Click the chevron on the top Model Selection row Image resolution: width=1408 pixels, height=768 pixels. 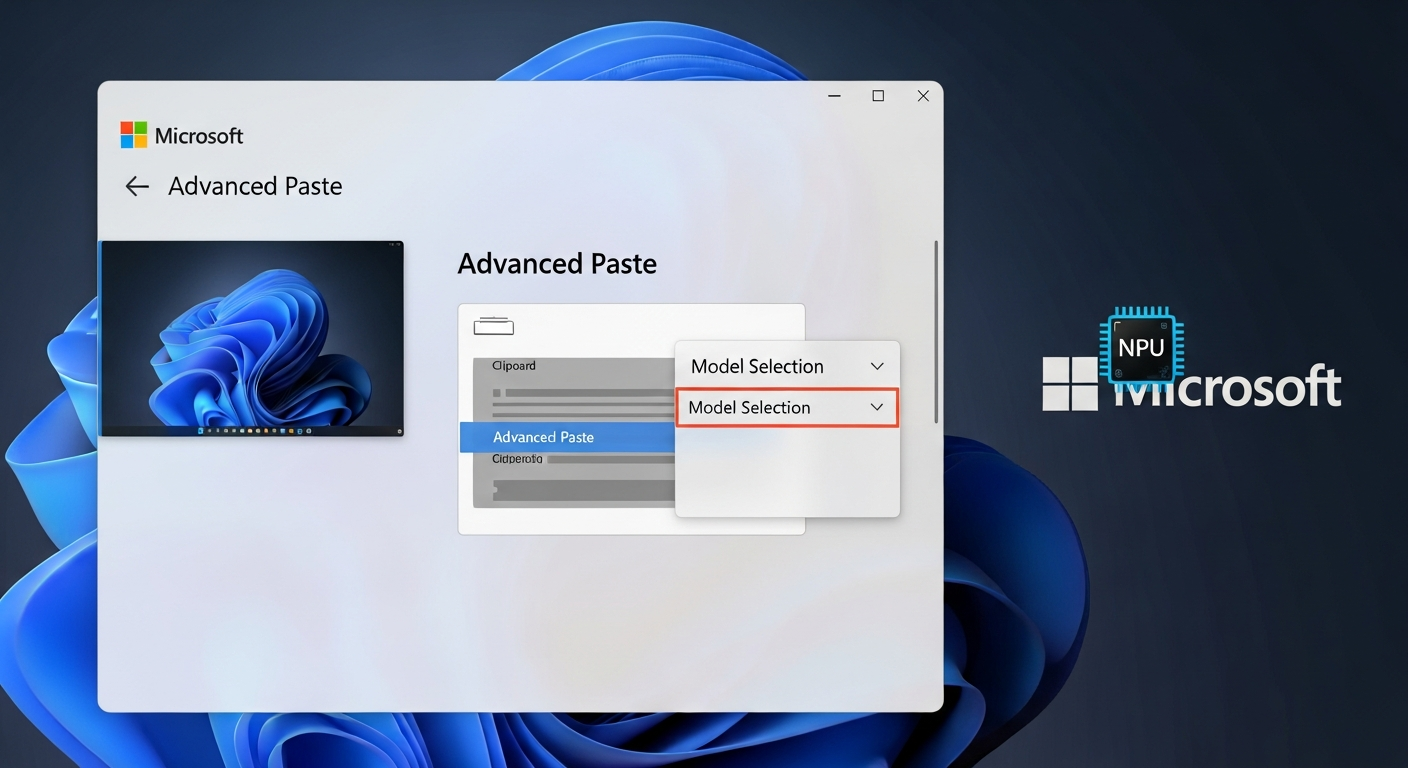click(877, 366)
